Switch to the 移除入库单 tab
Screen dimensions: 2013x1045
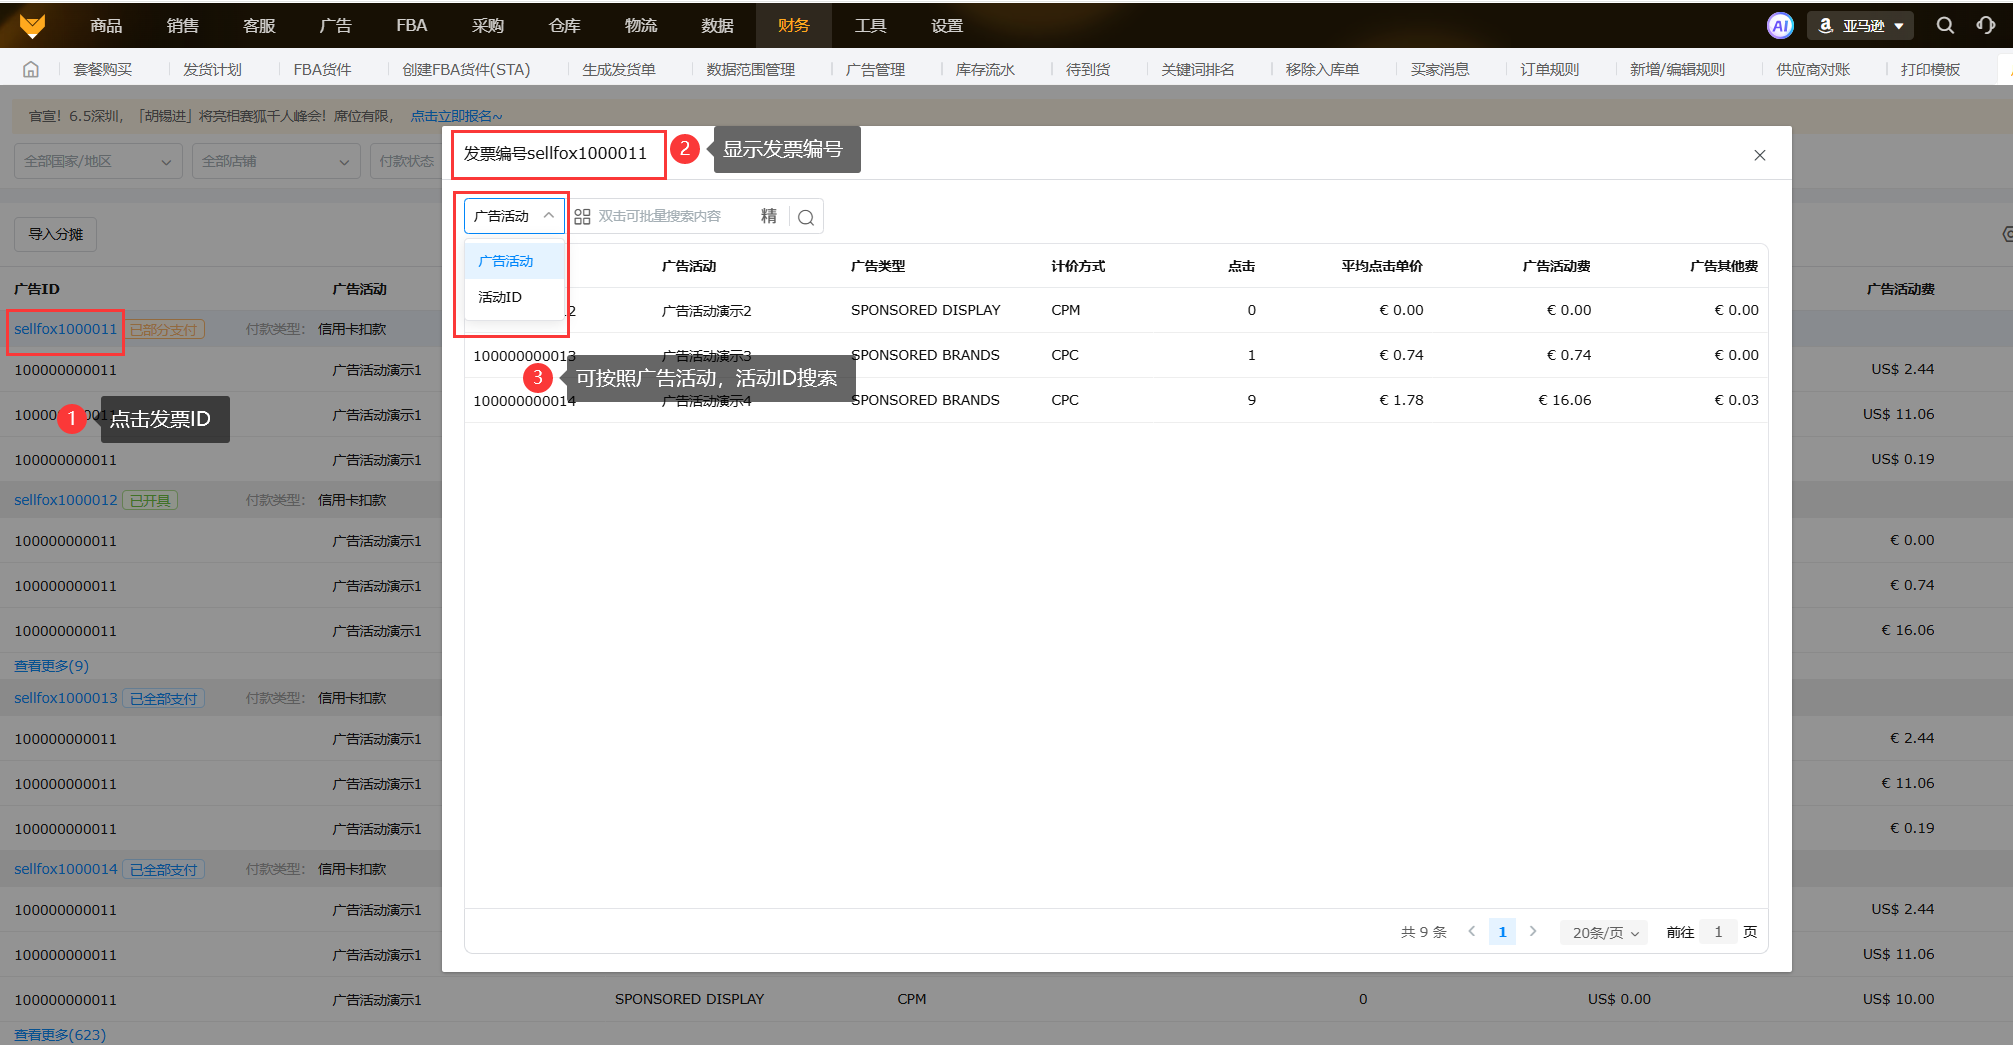pyautogui.click(x=1322, y=69)
